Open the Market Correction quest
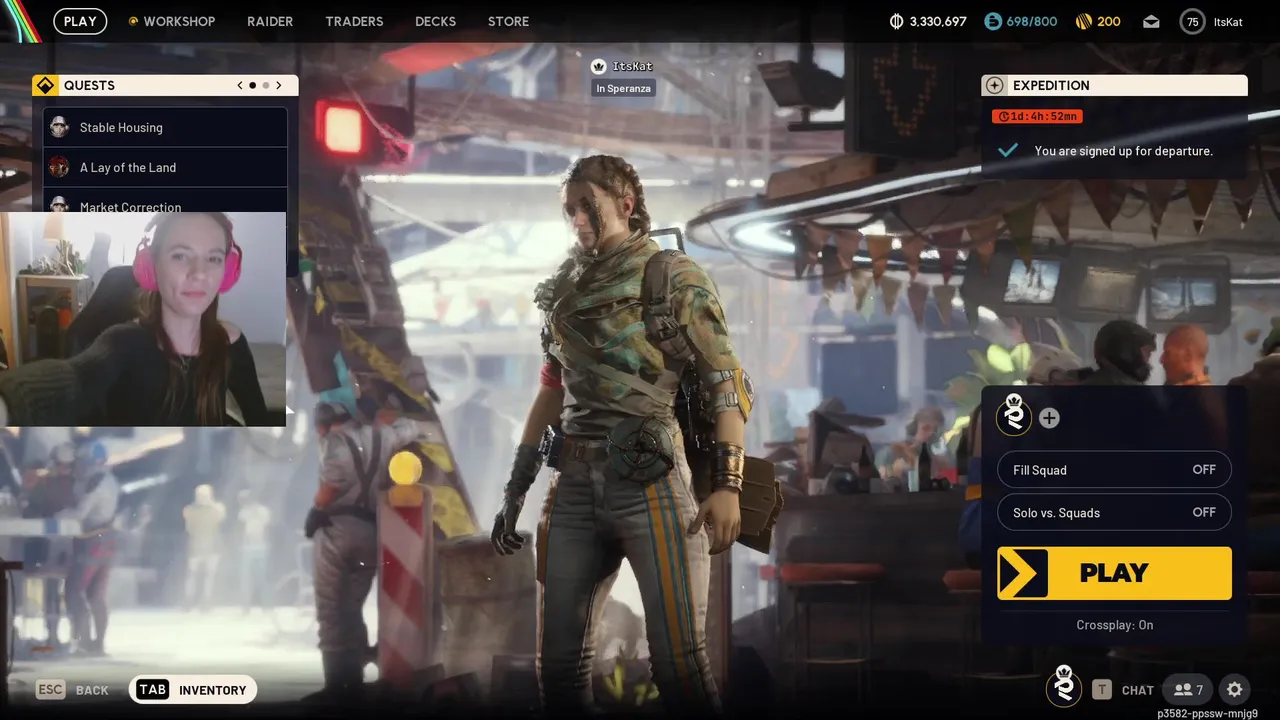1280x720 pixels. point(165,201)
